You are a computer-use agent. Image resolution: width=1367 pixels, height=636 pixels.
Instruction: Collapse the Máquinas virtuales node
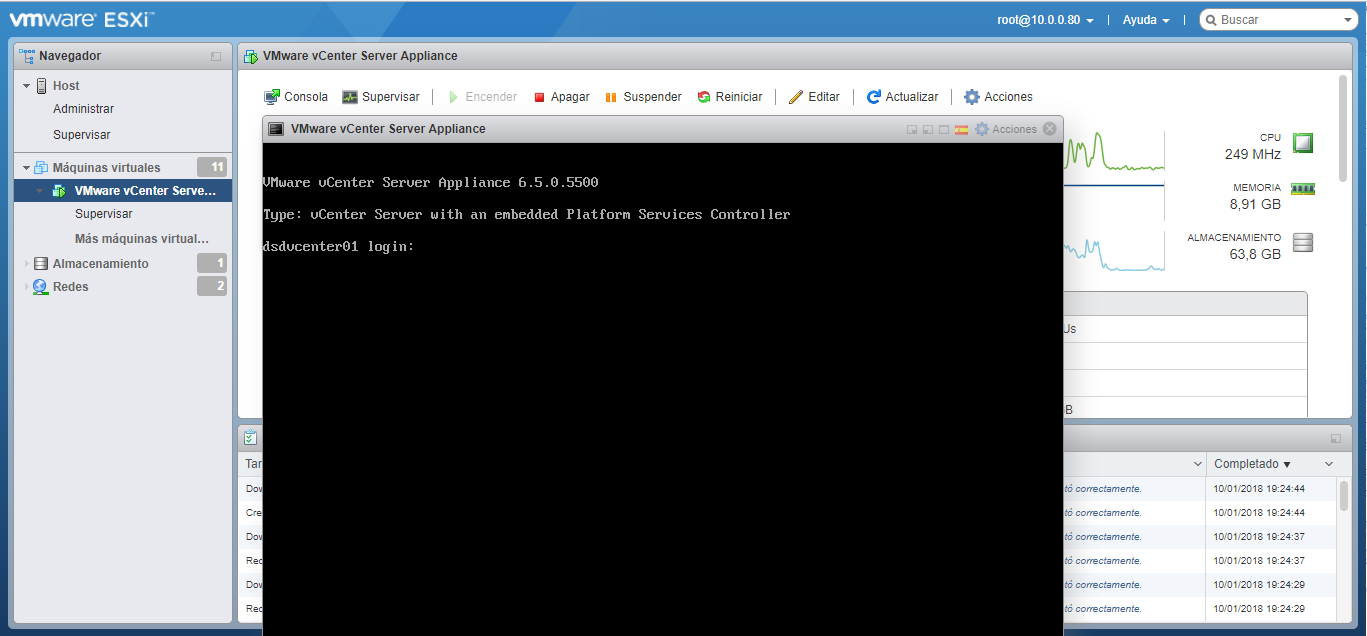click(x=26, y=168)
